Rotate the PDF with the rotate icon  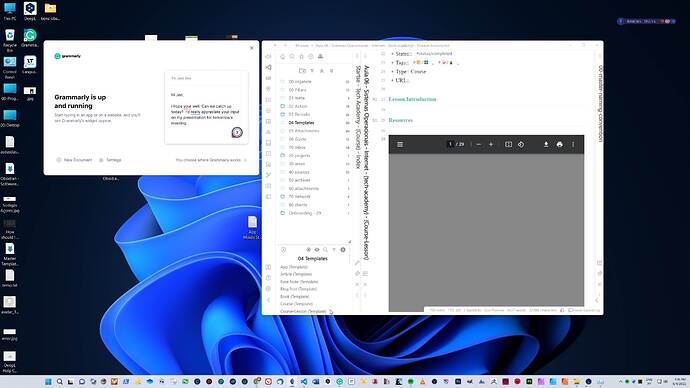tap(521, 144)
